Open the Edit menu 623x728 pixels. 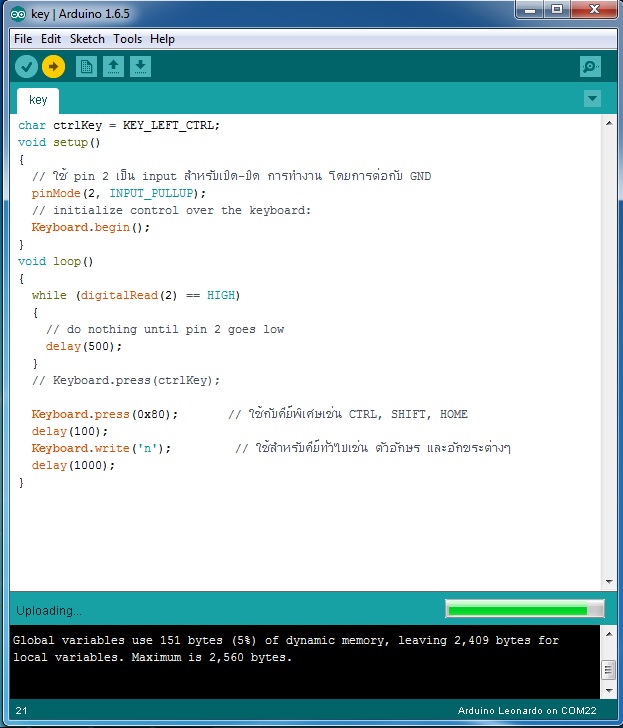pyautogui.click(x=51, y=39)
